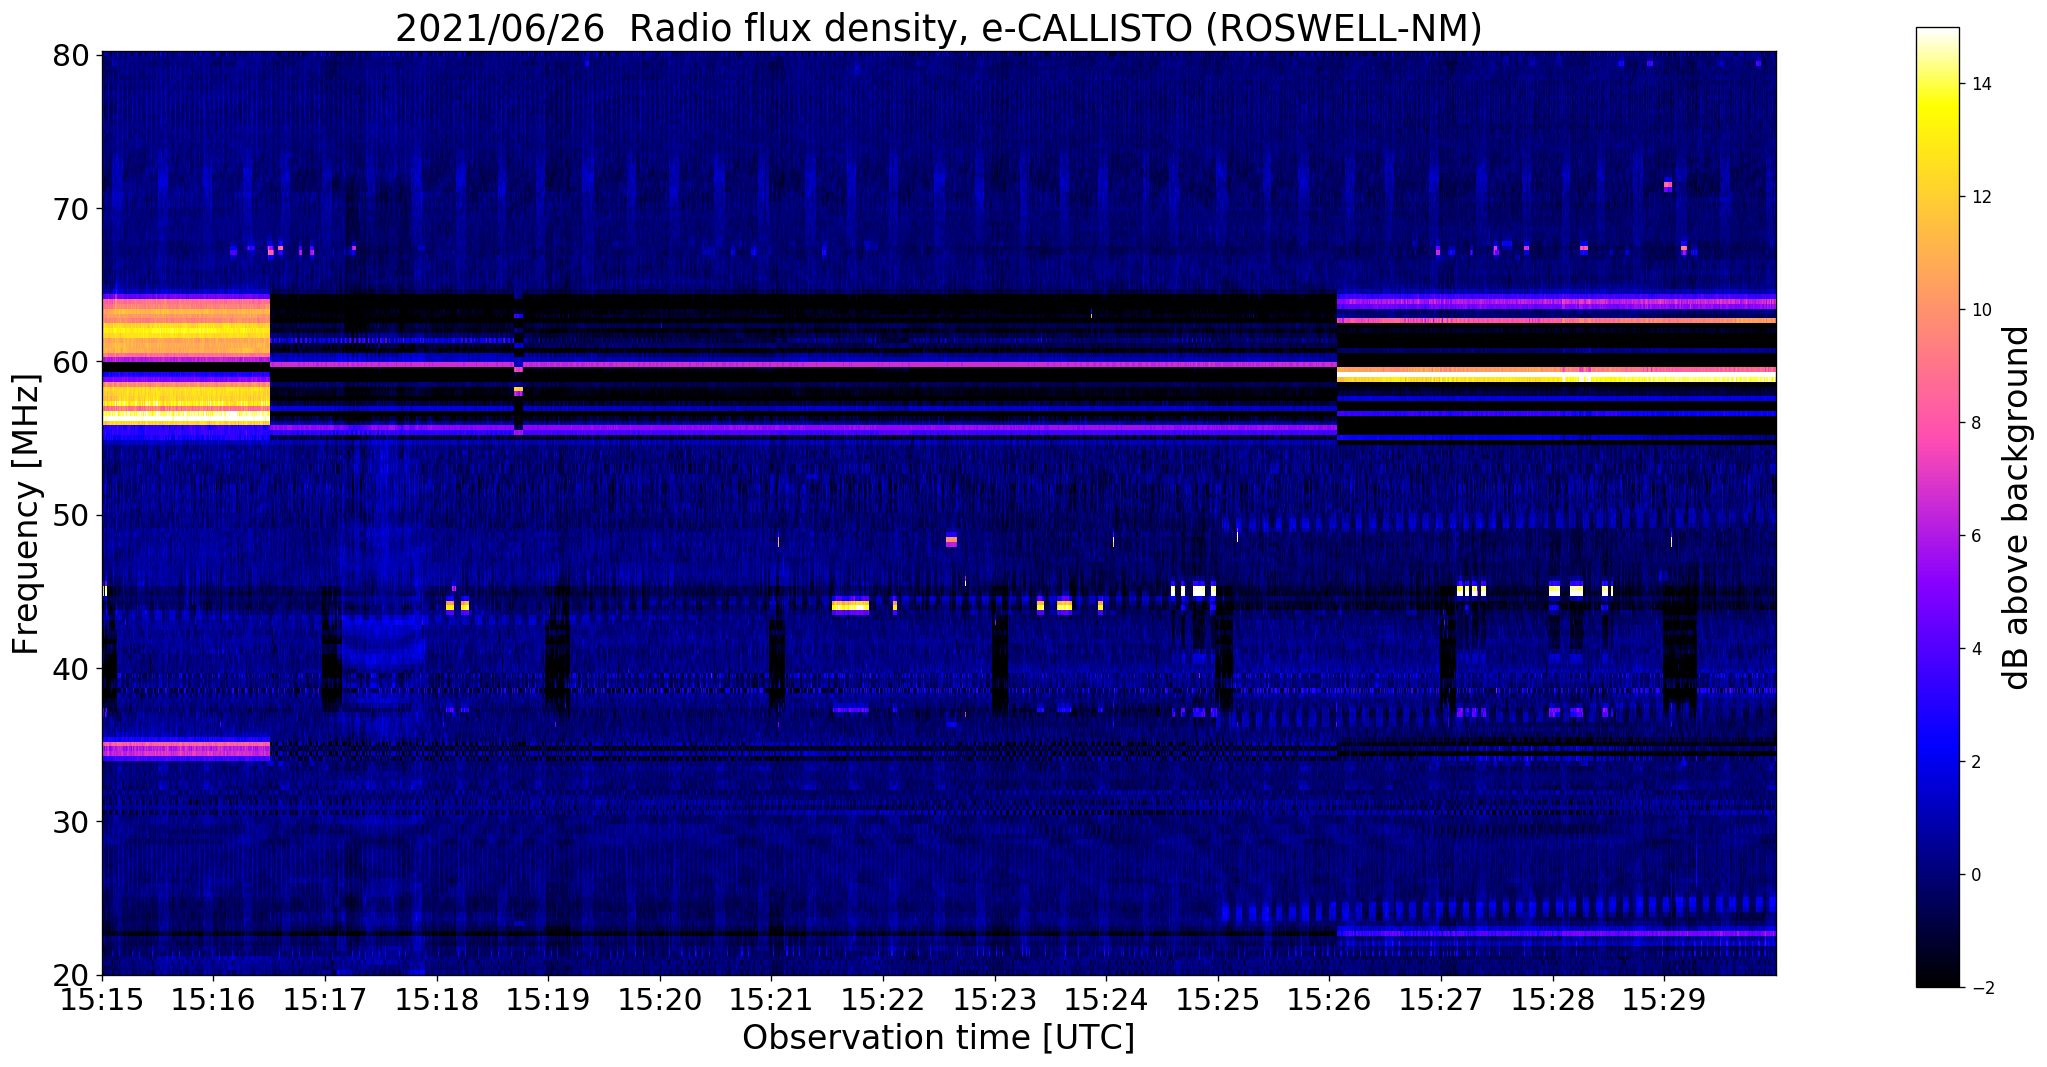Image resolution: width=2047 pixels, height=1067 pixels.
Task: Click the purple band at 23 MHz after 15:26
Action: (x=1556, y=933)
